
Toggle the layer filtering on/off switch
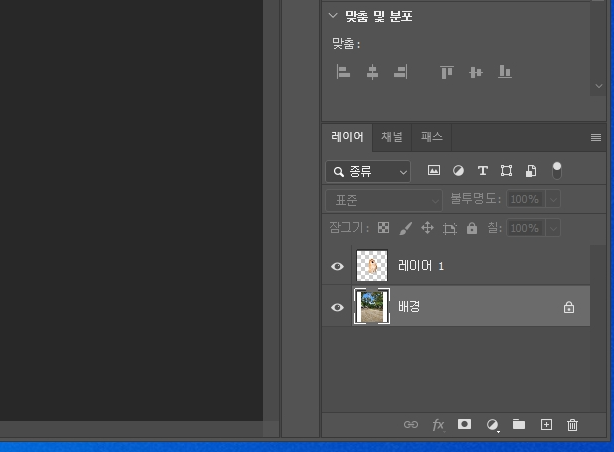pyautogui.click(x=556, y=171)
